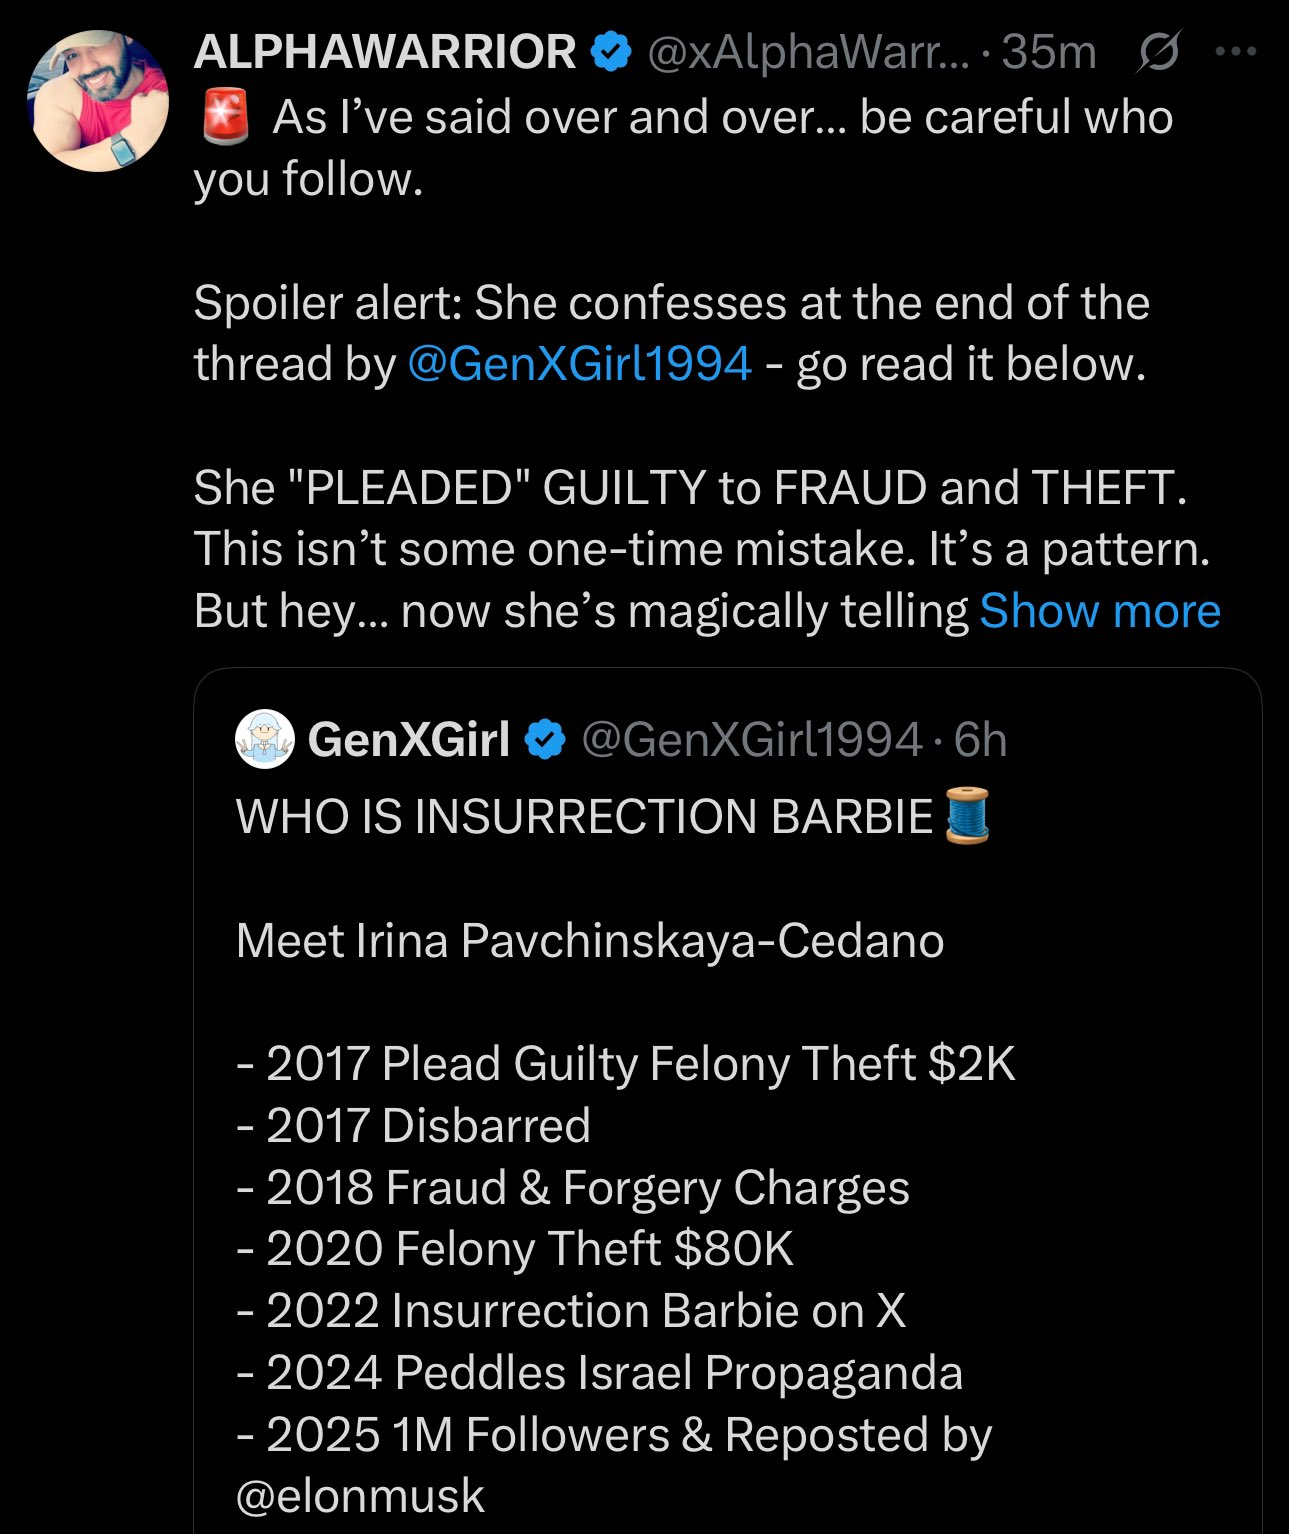The height and width of the screenshot is (1534, 1289).
Task: Click the 'Meet Irina Pavchinskaya-Cedano' line
Action: pyautogui.click(x=590, y=941)
